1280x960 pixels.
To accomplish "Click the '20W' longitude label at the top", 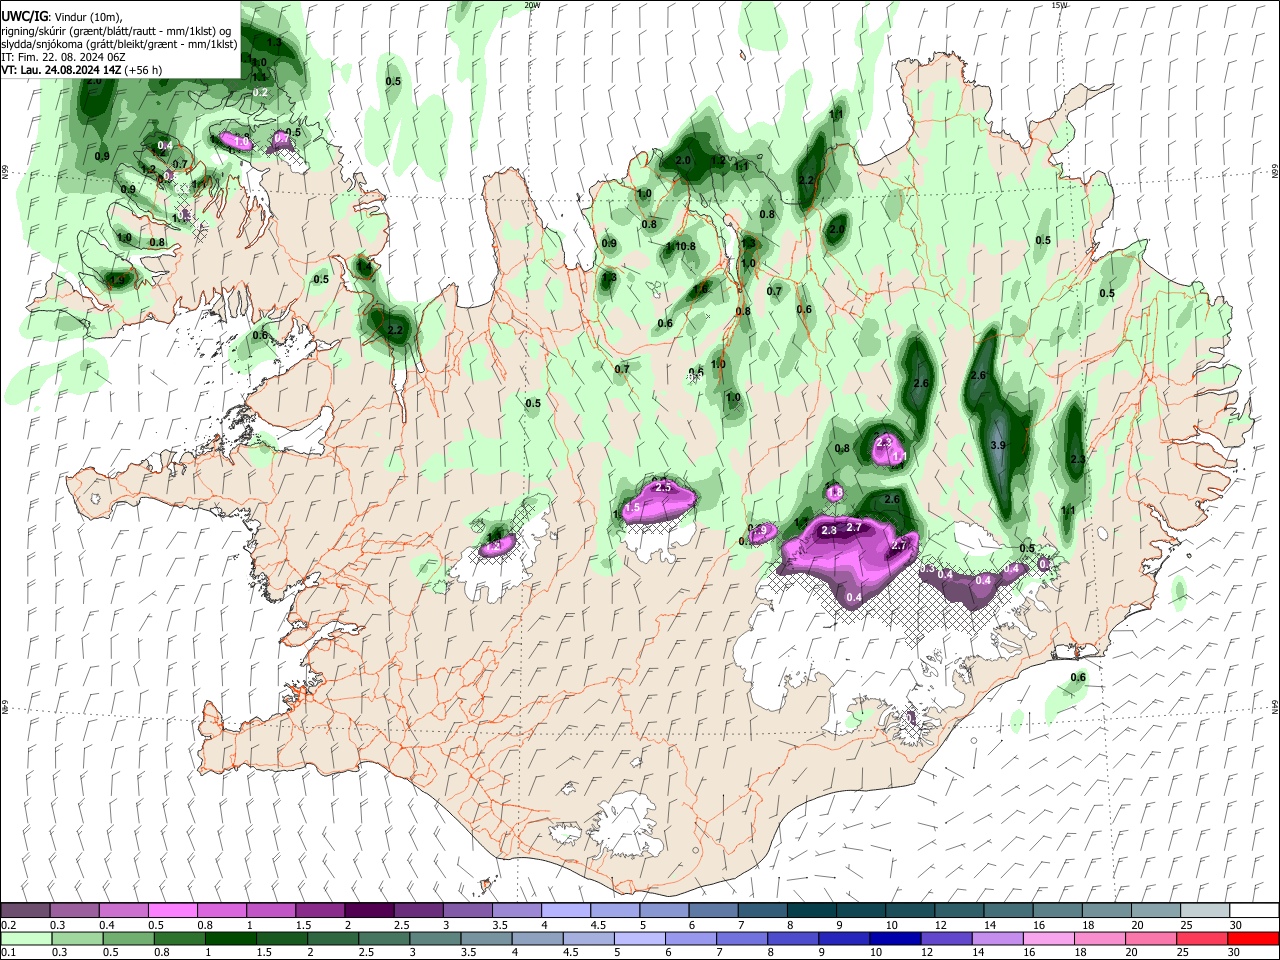I will pyautogui.click(x=532, y=5).
